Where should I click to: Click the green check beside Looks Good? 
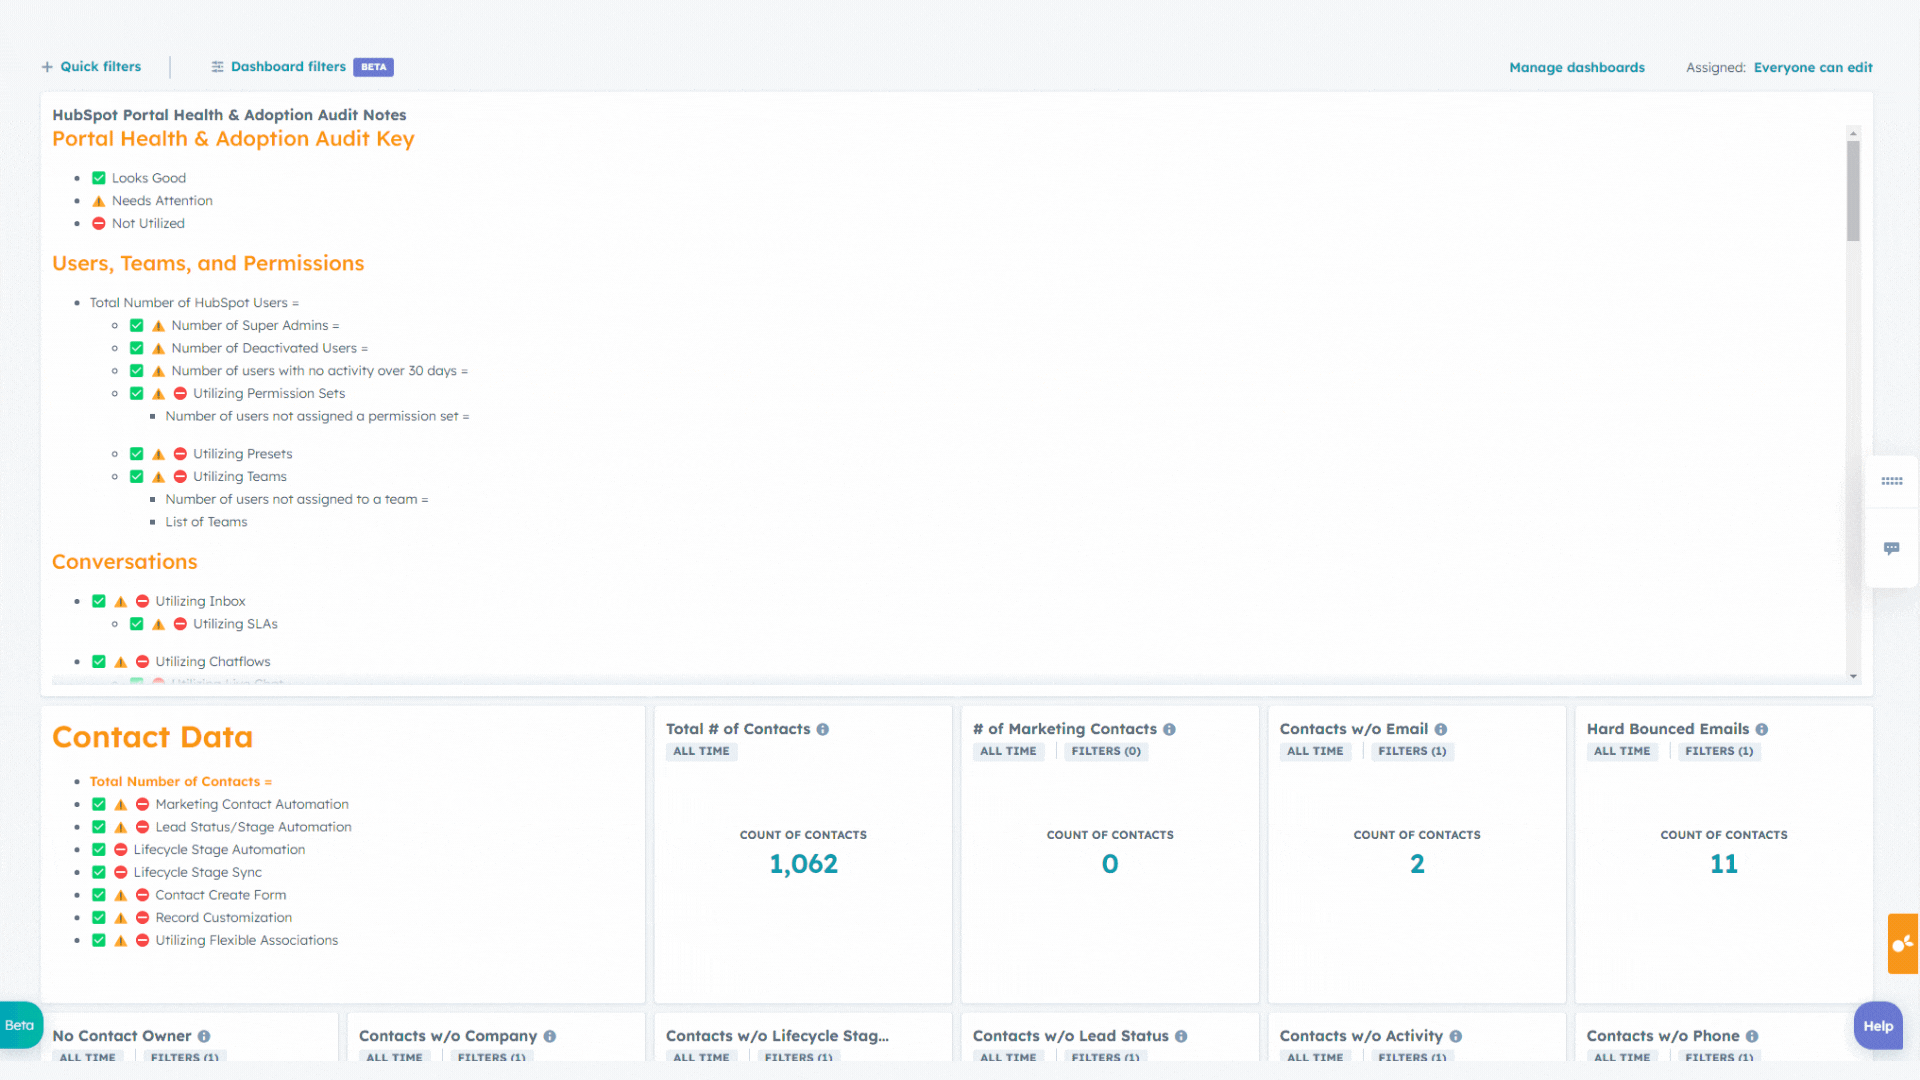[99, 178]
